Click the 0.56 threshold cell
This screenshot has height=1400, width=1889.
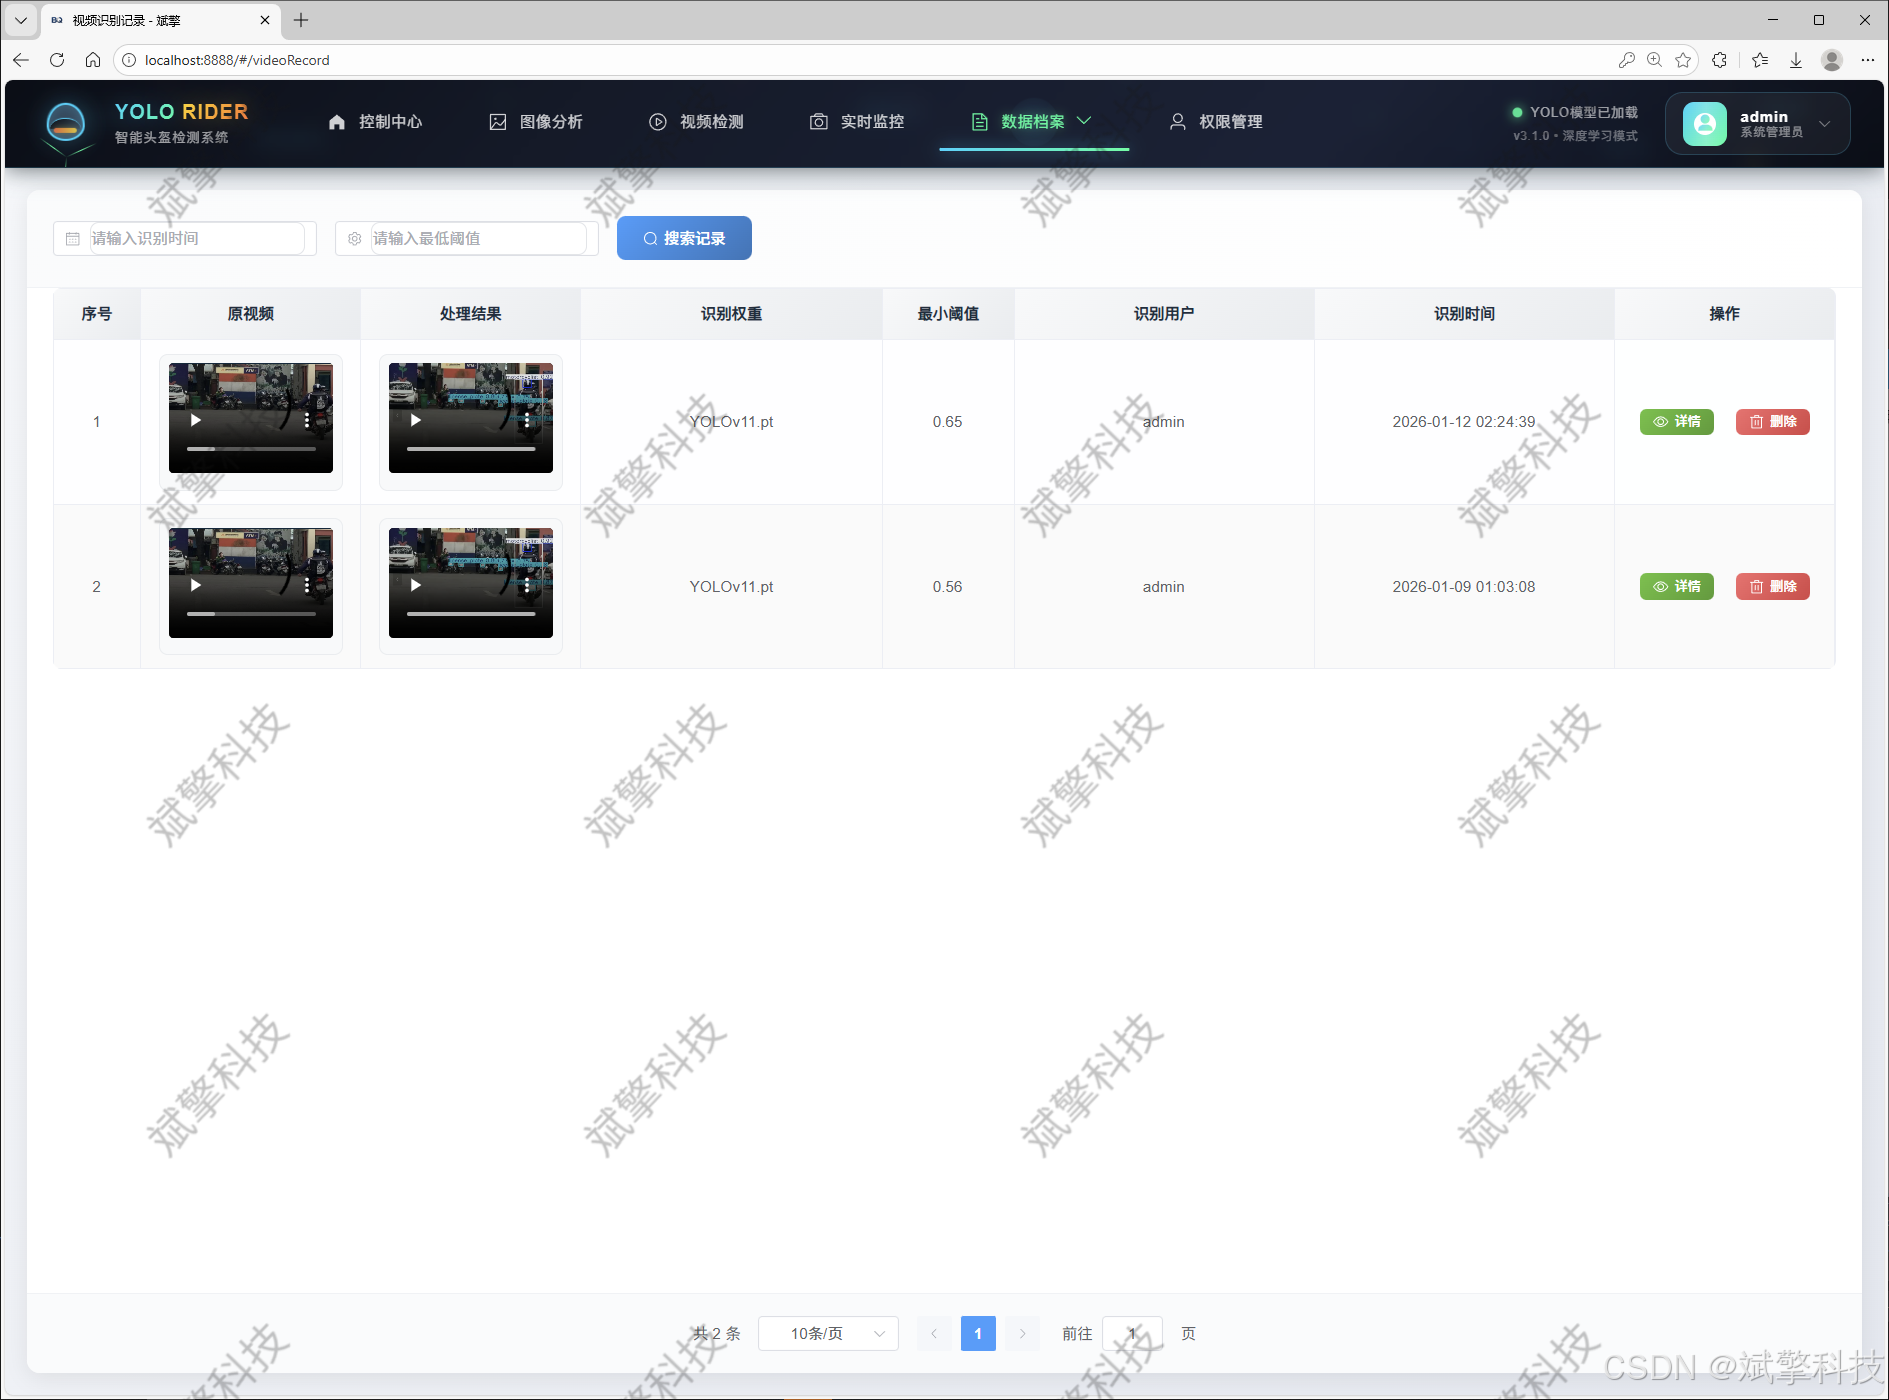947,587
